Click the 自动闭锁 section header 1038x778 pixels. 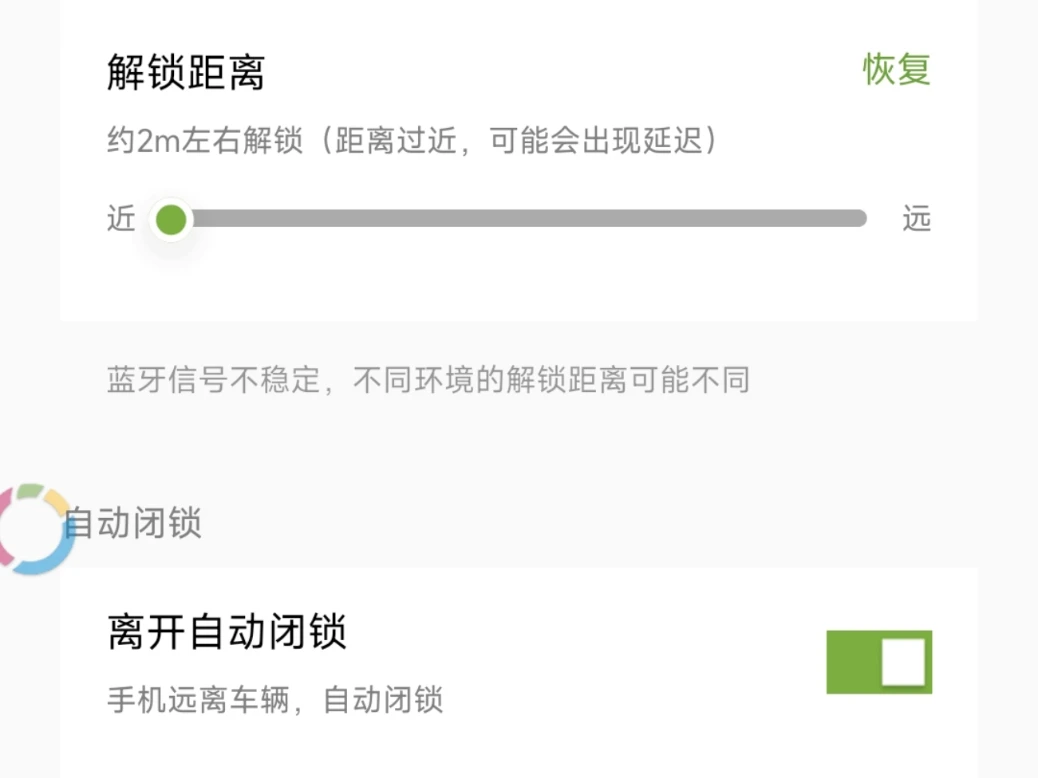(134, 523)
